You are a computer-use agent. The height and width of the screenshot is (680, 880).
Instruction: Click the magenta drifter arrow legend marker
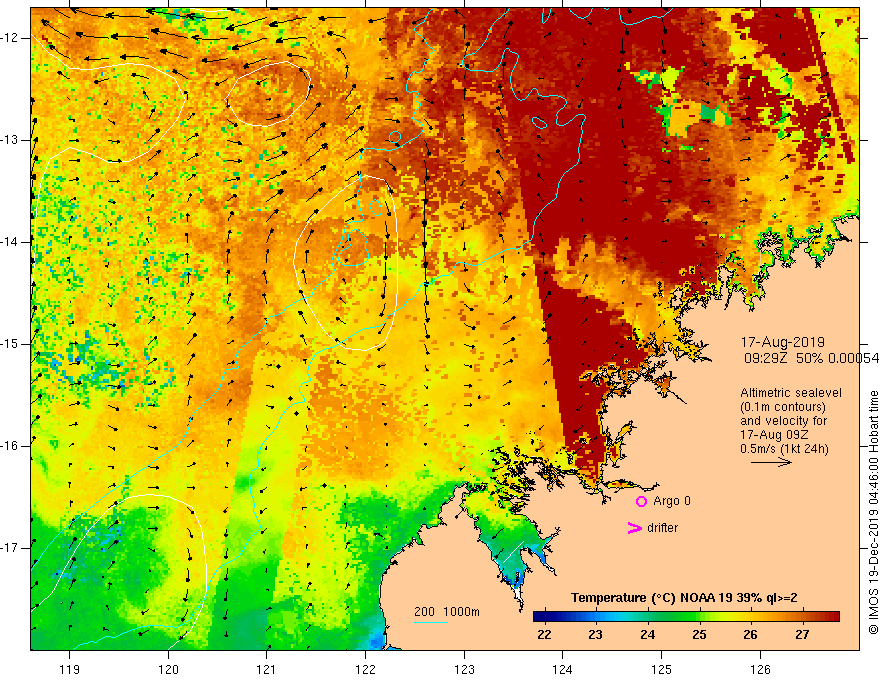pyautogui.click(x=634, y=528)
